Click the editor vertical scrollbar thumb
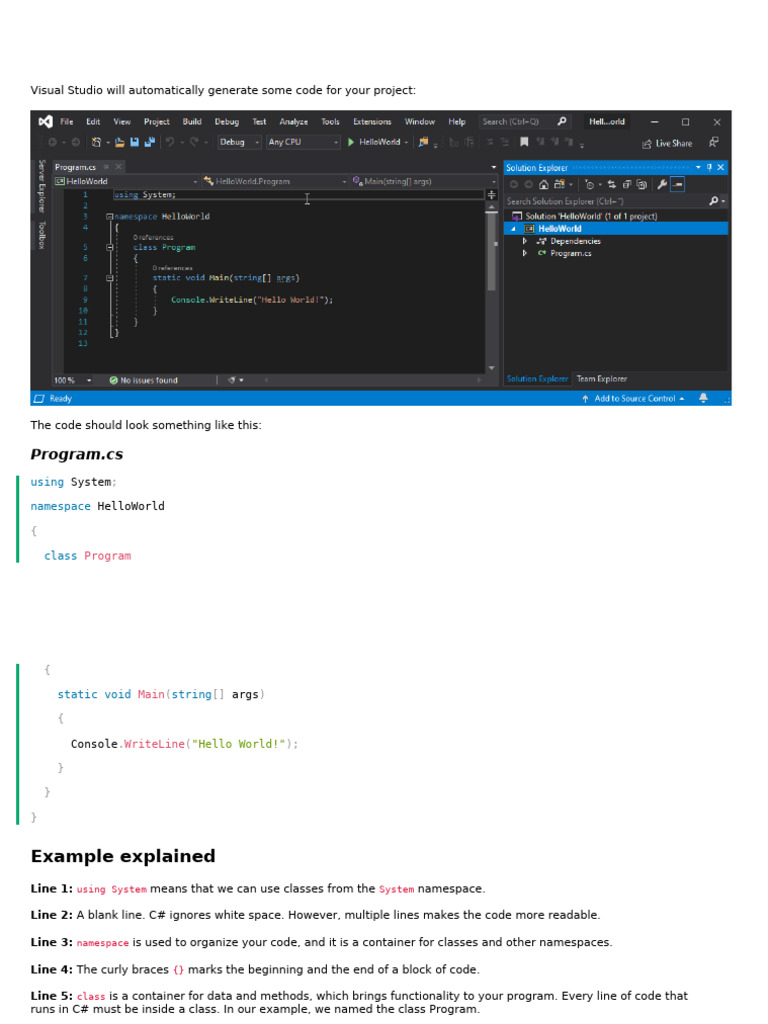 click(491, 251)
